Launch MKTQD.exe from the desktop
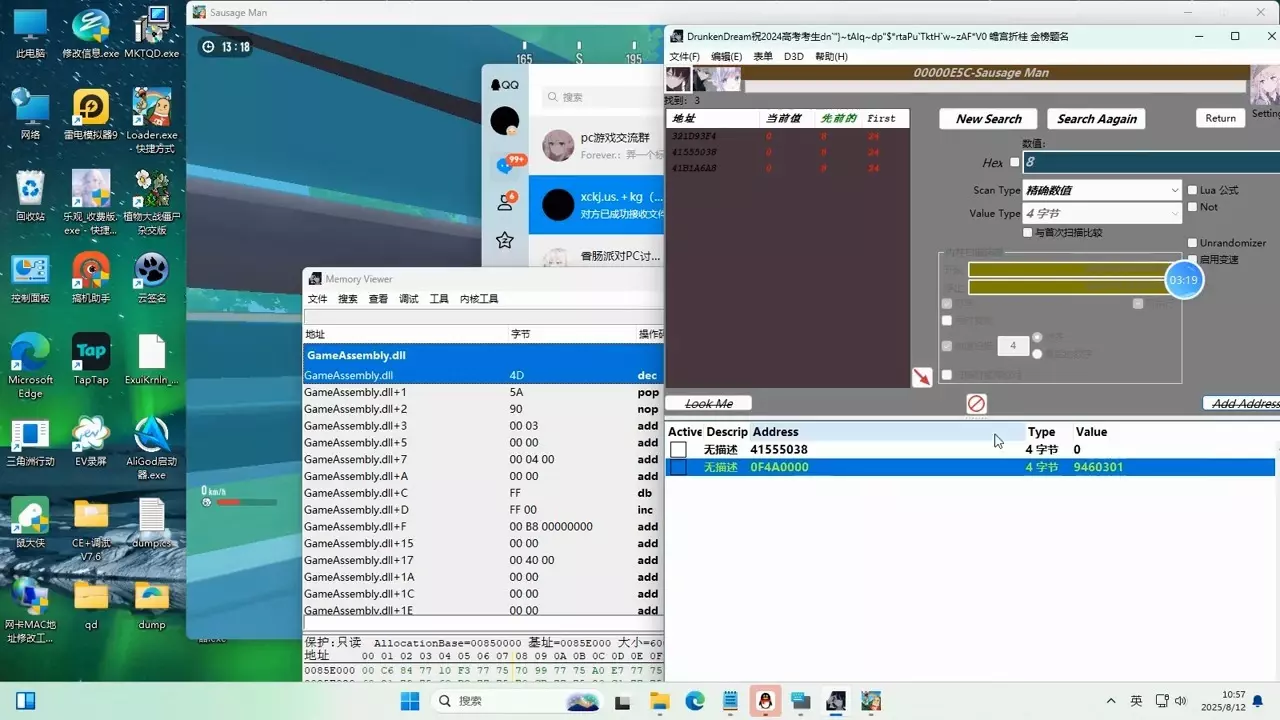 click(x=152, y=34)
